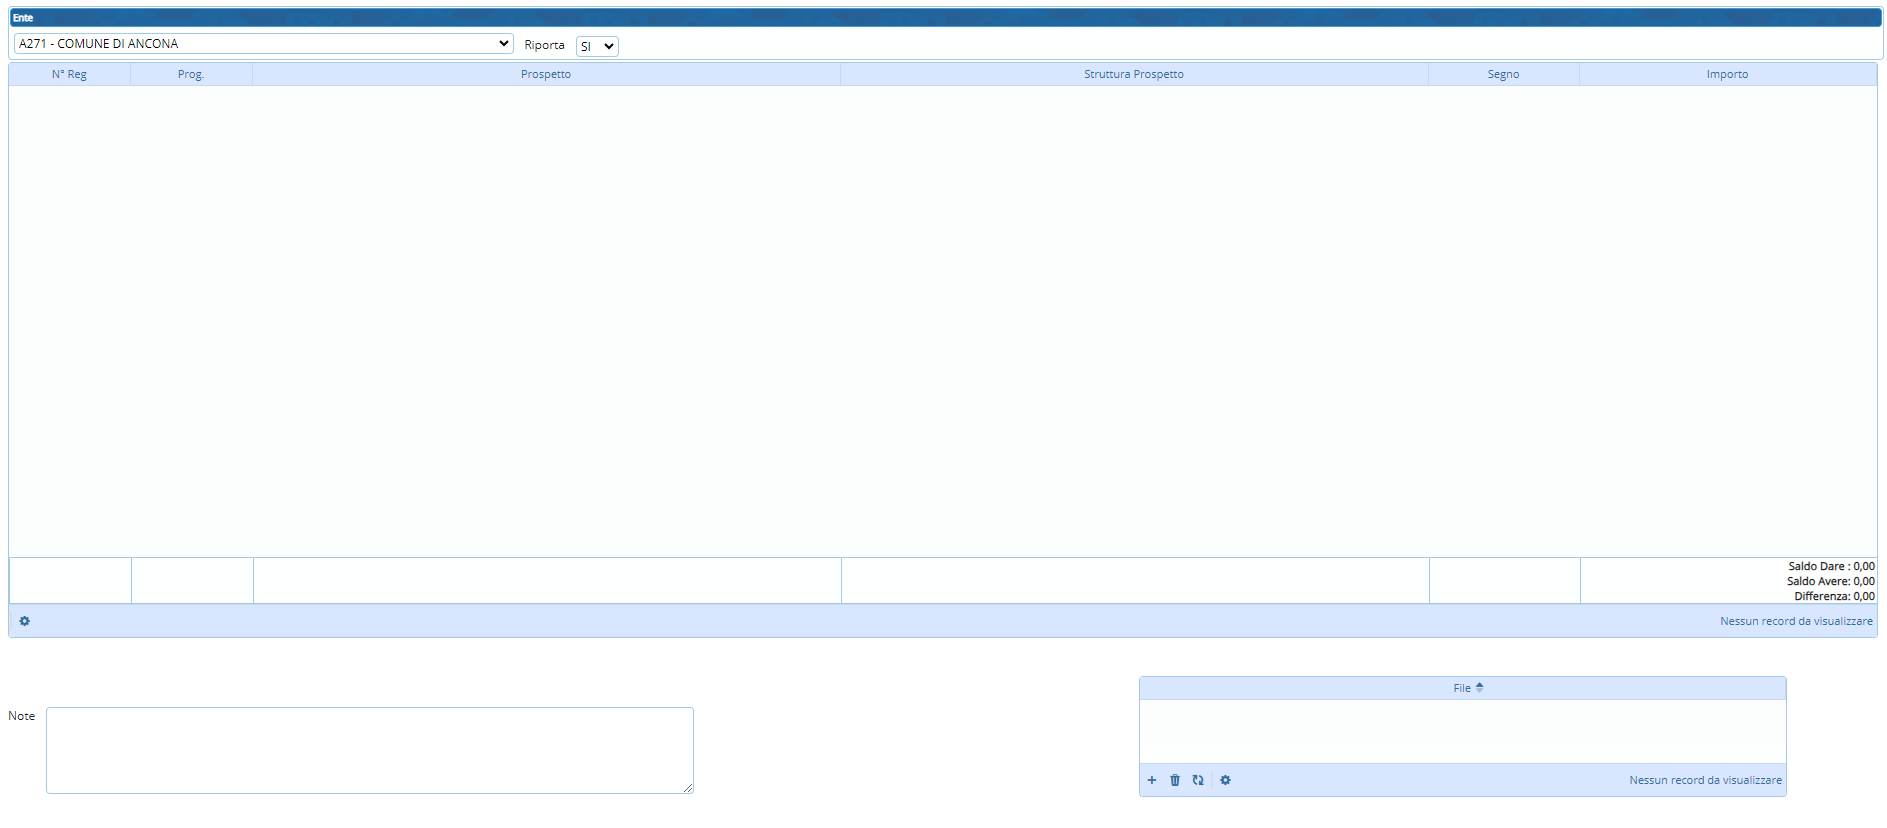Click the trash icon in File panel
This screenshot has width=1887, height=828.
tap(1175, 780)
